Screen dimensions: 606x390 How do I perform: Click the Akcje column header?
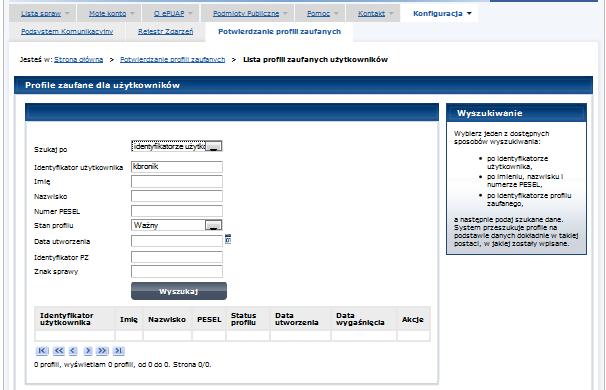coord(413,320)
